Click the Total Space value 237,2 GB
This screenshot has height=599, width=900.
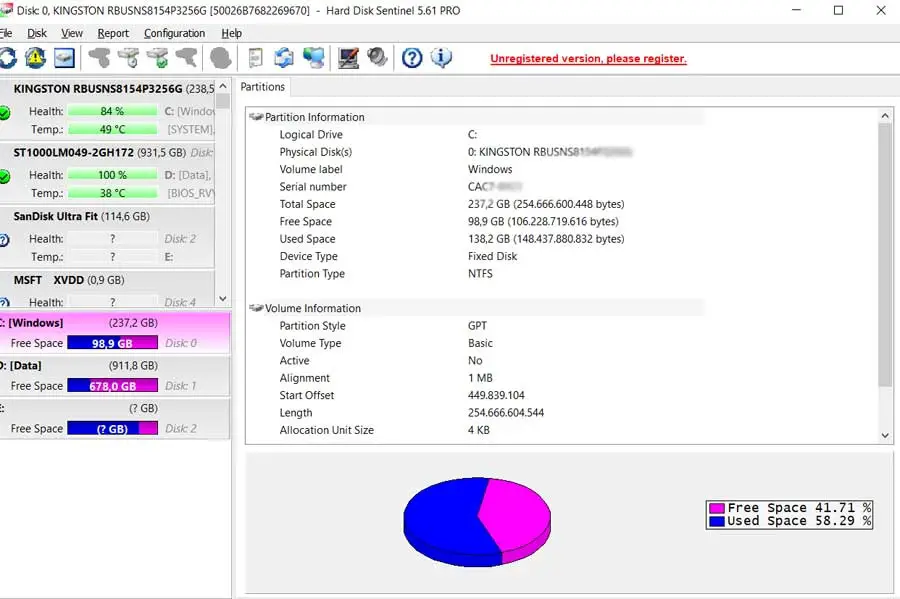[546, 204]
